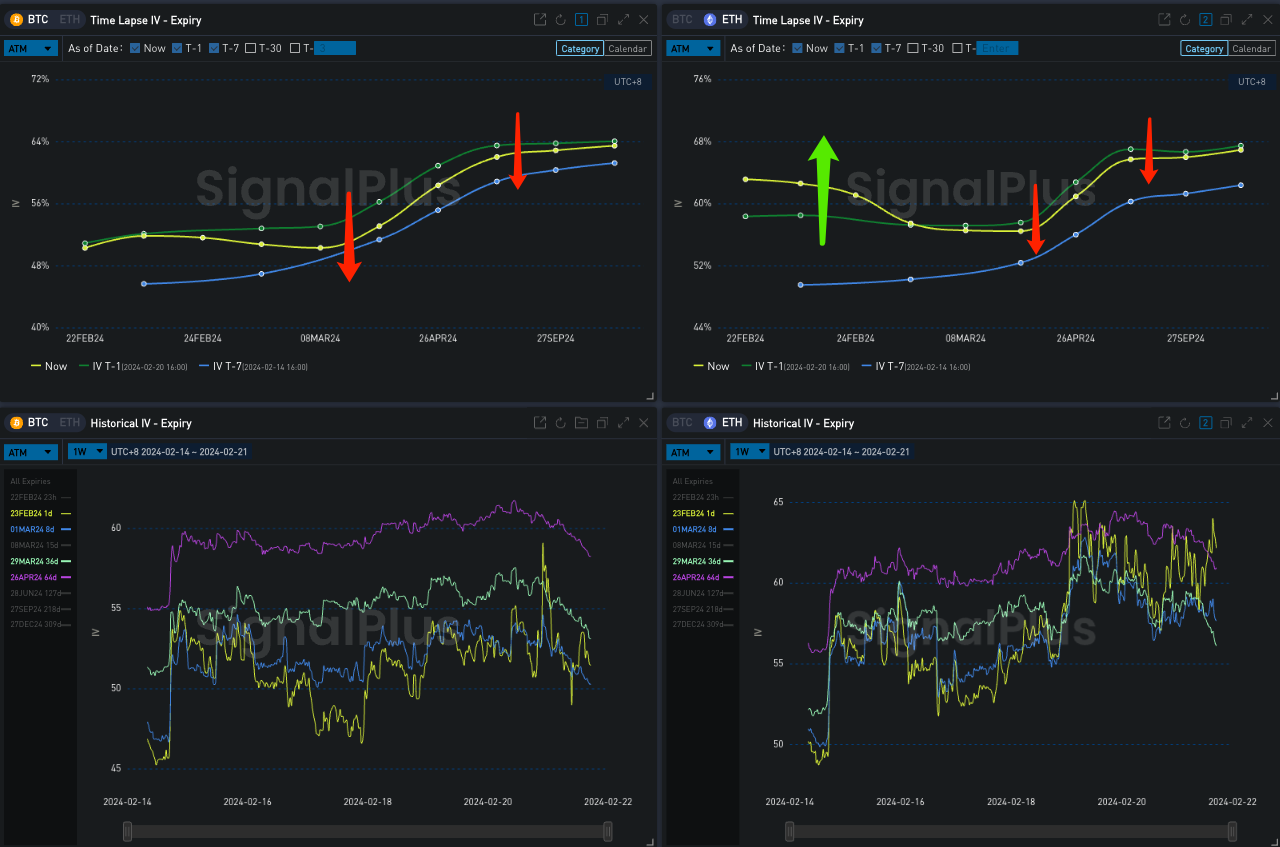Image resolution: width=1280 pixels, height=847 pixels.
Task: Duplicate the ETH Time Lapse IV panel
Action: pyautogui.click(x=1226, y=20)
